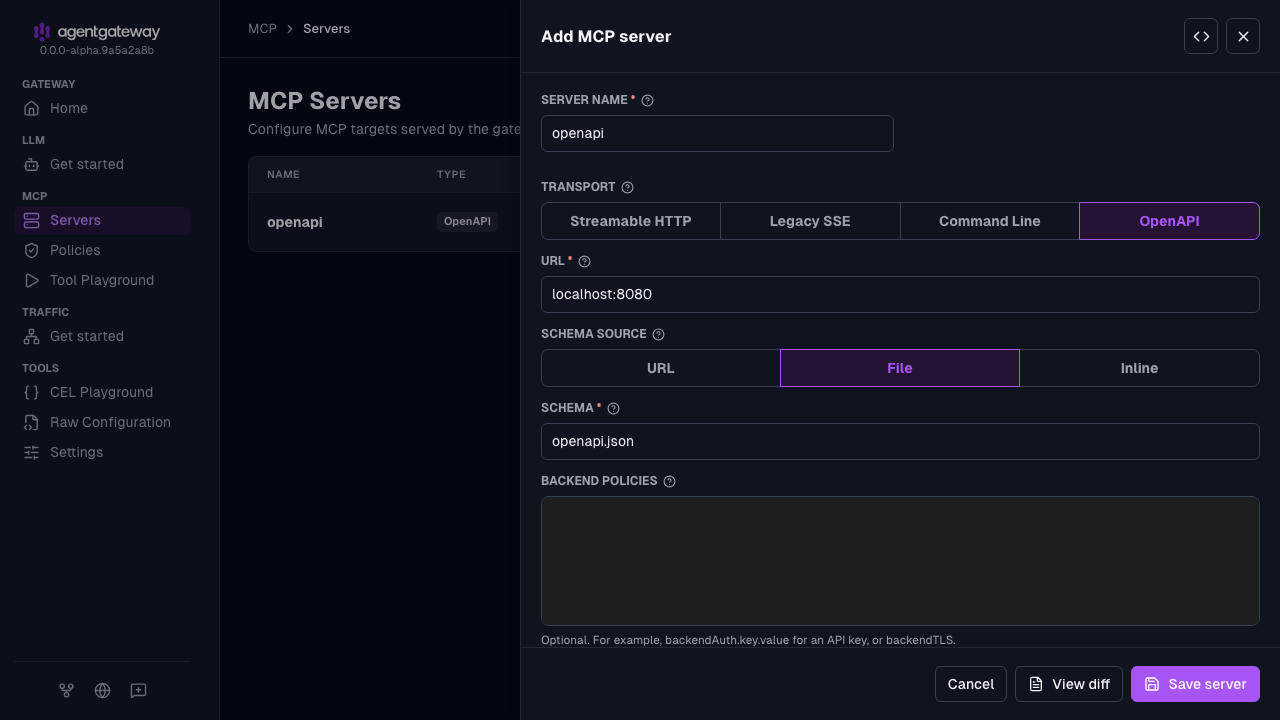Focus the URL input with localhost:8080
Viewport: 1280px width, 720px height.
900,295
